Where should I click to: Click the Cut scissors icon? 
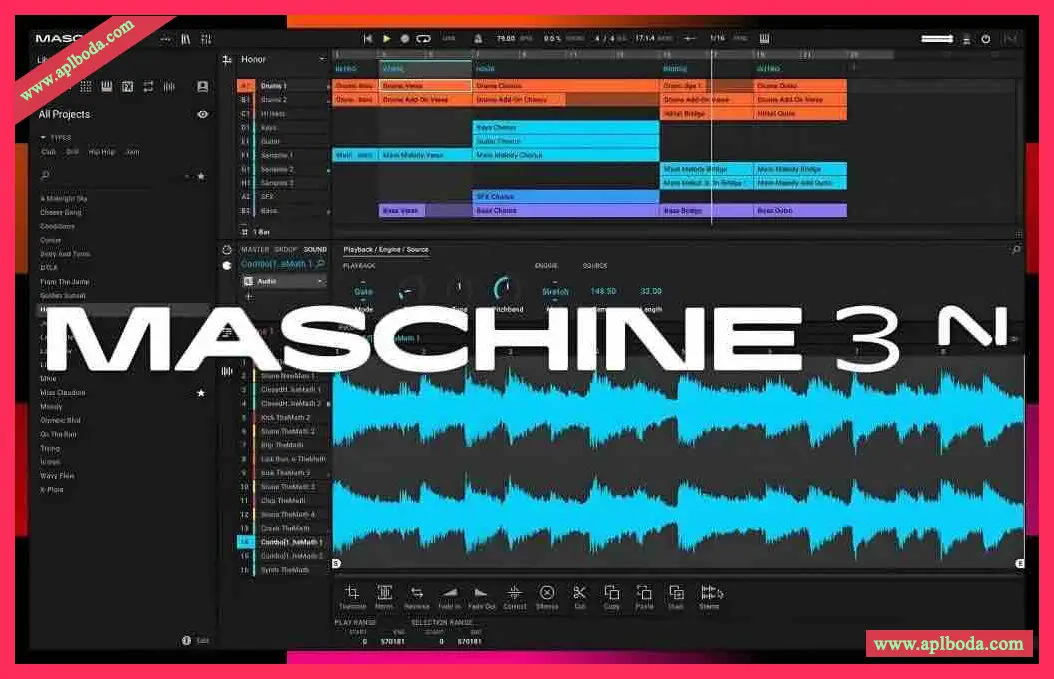pos(581,592)
